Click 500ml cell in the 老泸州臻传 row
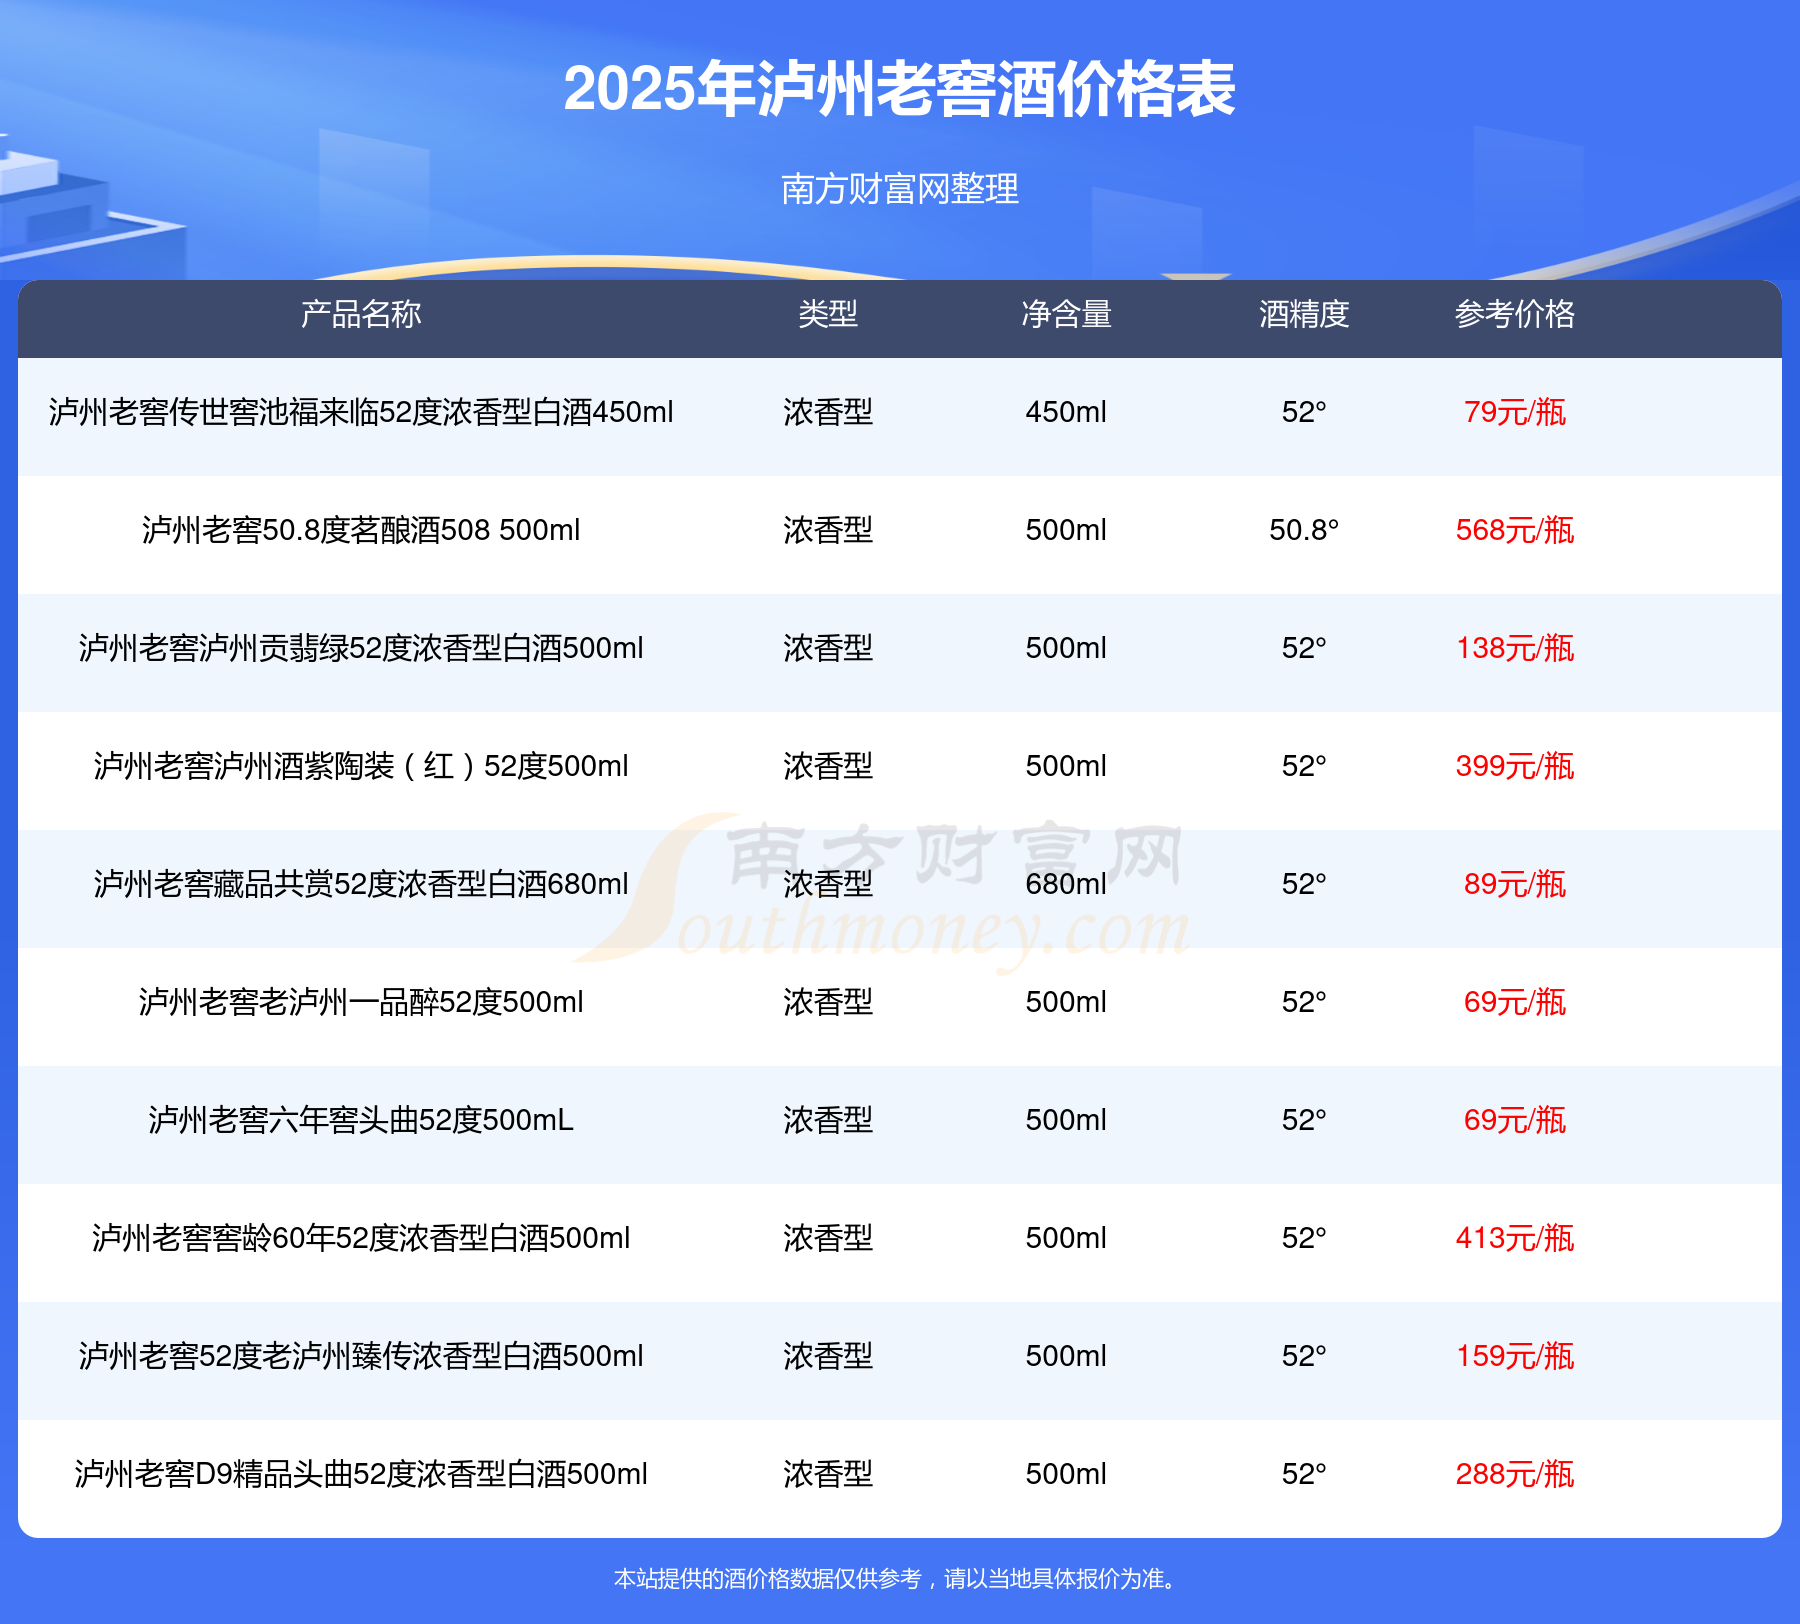This screenshot has width=1800, height=1624. coord(1066,1356)
